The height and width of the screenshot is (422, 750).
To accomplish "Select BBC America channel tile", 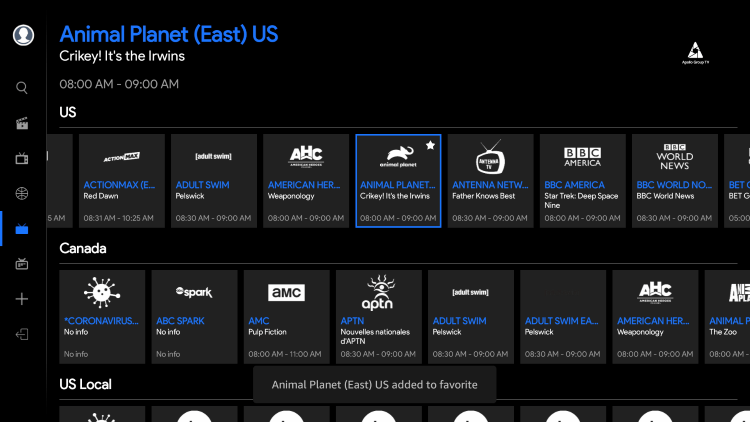I will 582,181.
